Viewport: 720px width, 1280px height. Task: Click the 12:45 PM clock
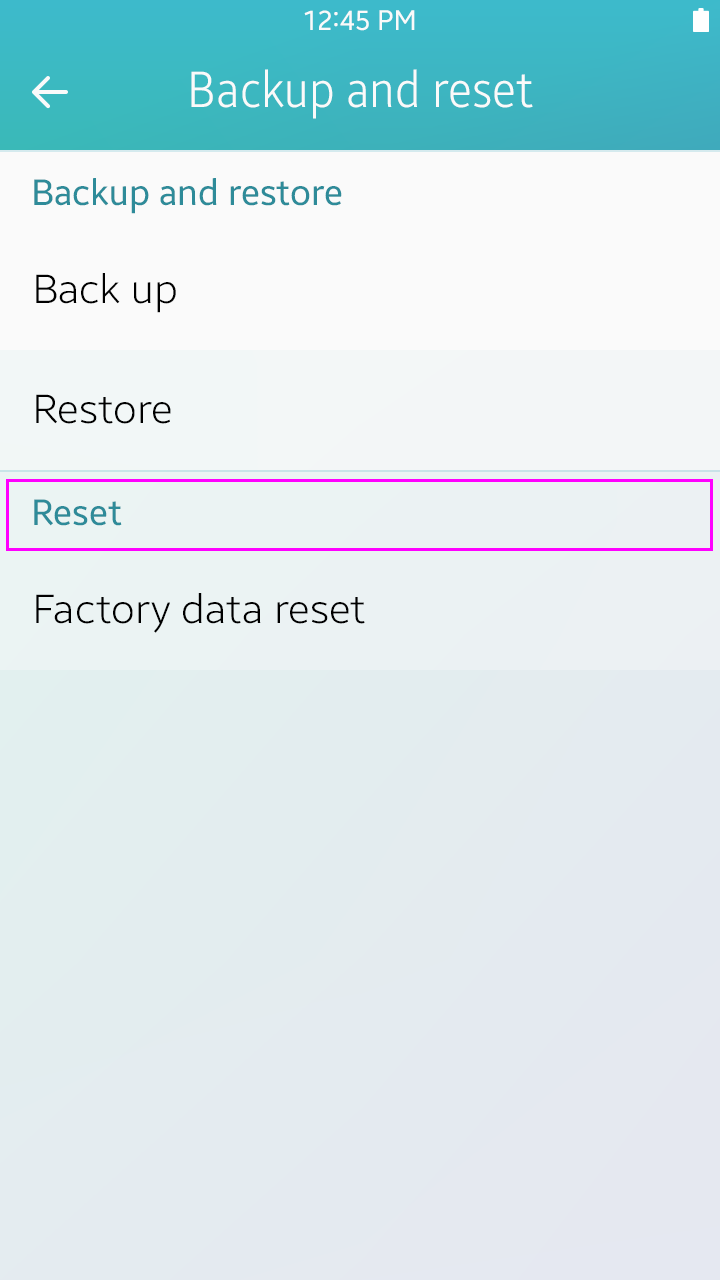coord(360,21)
